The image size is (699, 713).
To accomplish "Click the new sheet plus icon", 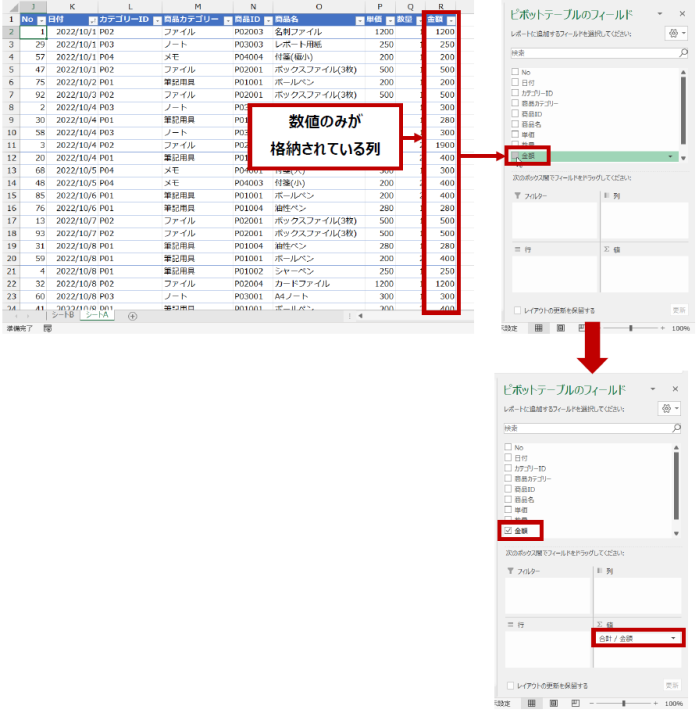I will click(x=132, y=316).
